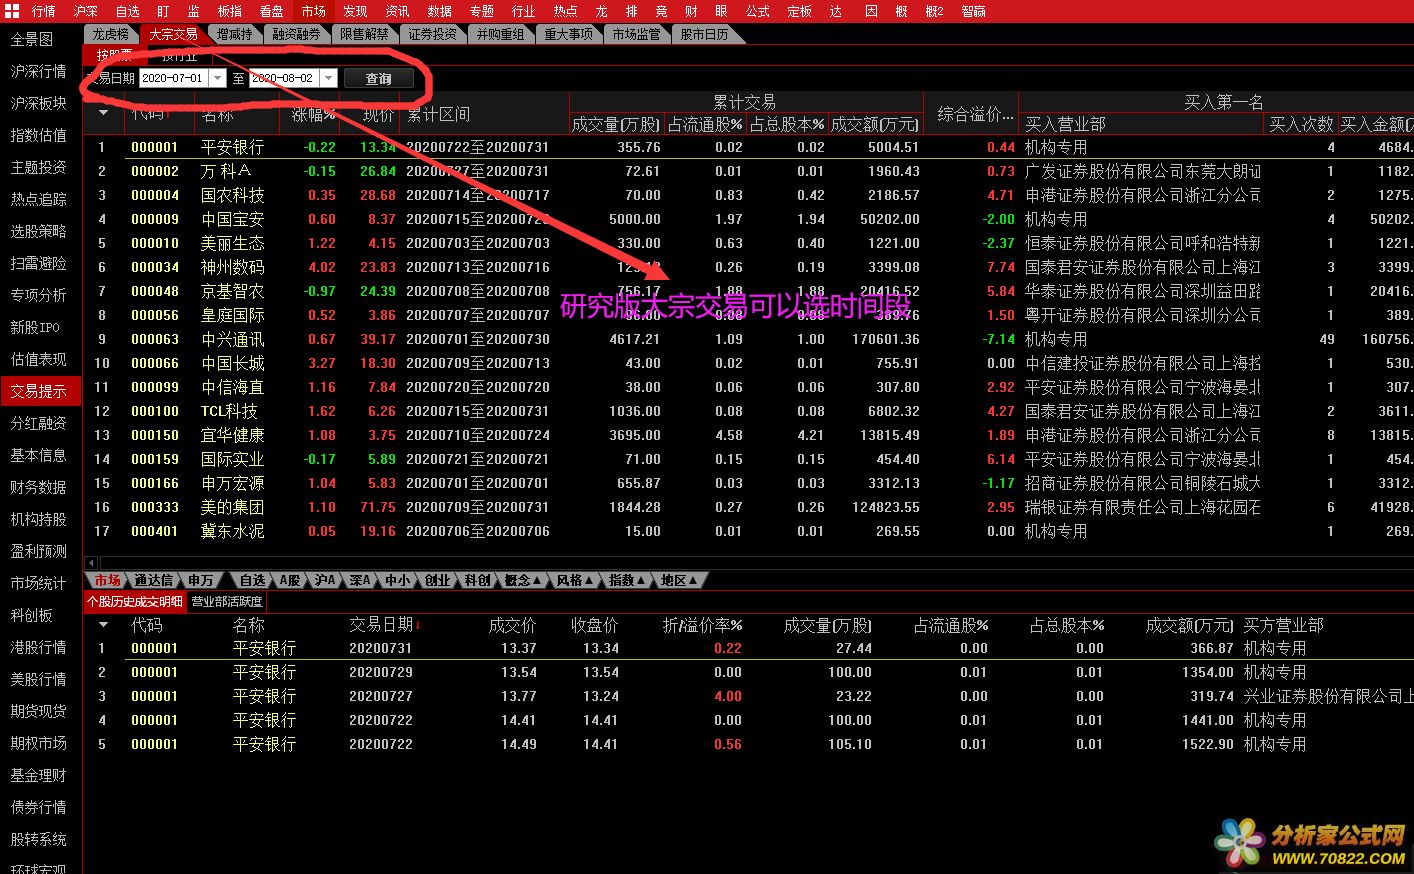The height and width of the screenshot is (874, 1414).
Task: Sort by 成交额(万元) header in upper table
Action: coord(874,124)
